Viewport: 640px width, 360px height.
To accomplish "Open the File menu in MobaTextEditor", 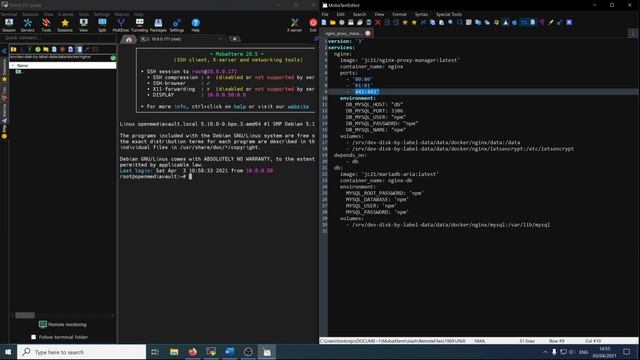I will 325,14.
